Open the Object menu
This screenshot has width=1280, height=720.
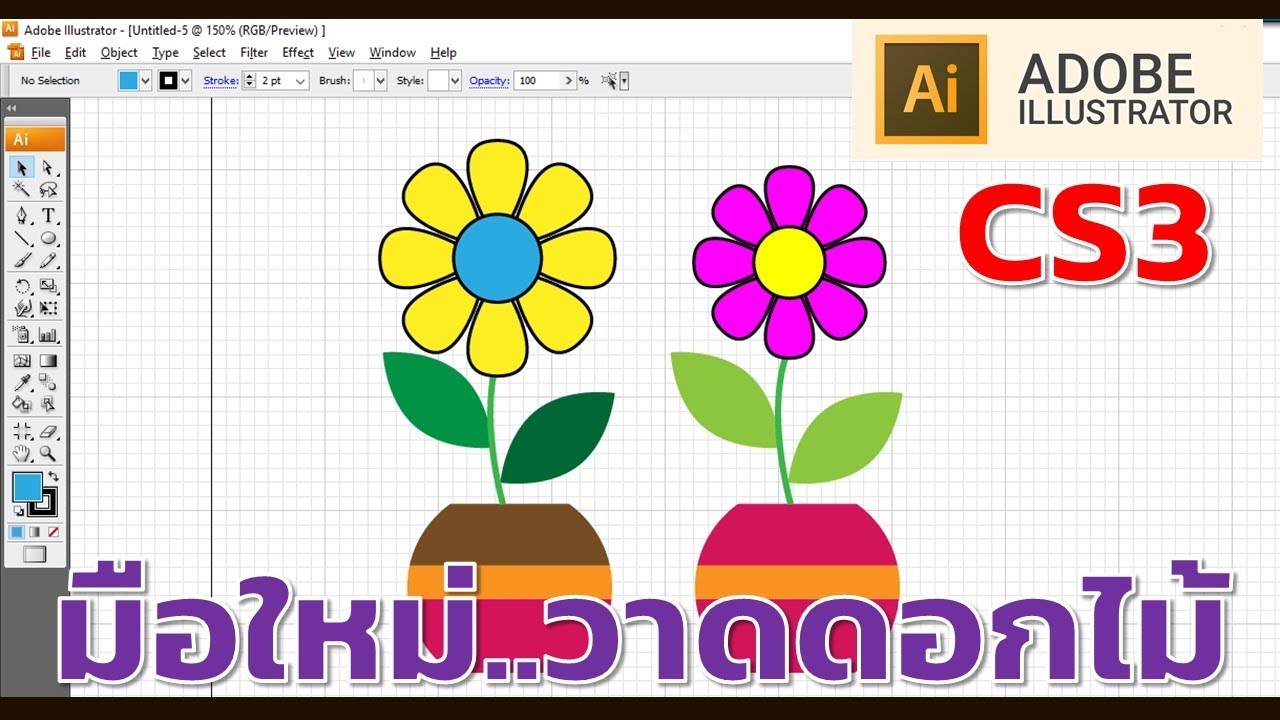(x=119, y=53)
